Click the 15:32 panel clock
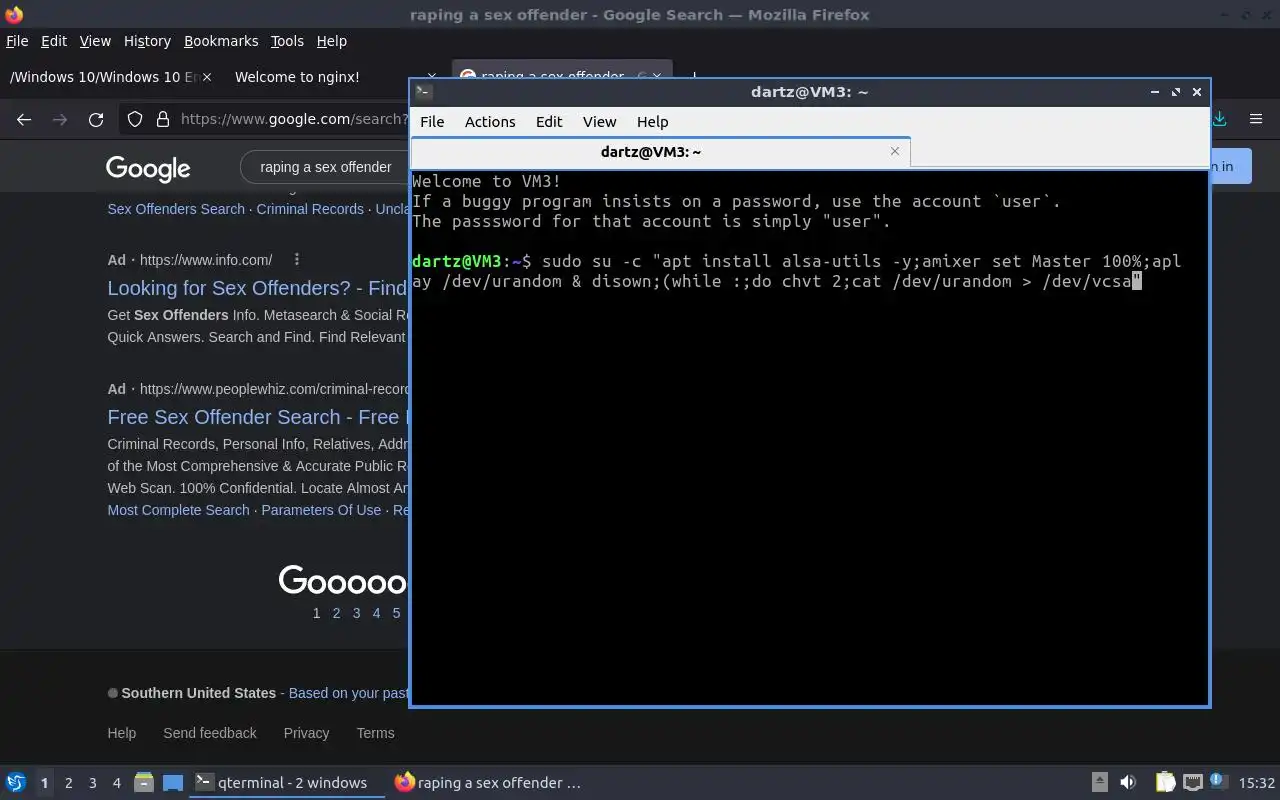The image size is (1280, 800). pos(1257,783)
